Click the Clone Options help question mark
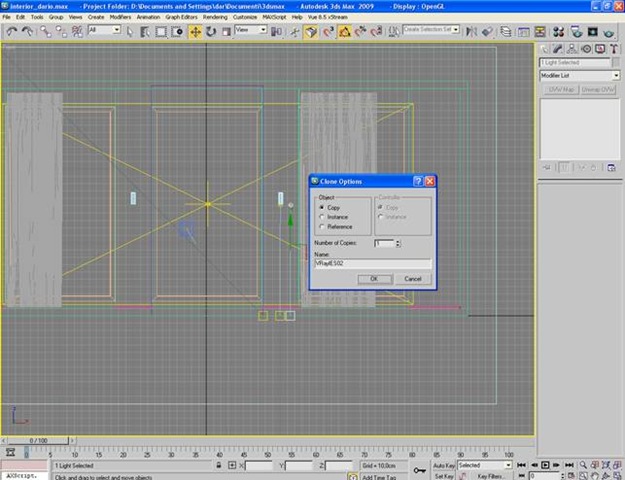Viewport: 625px width, 480px height. (x=418, y=181)
